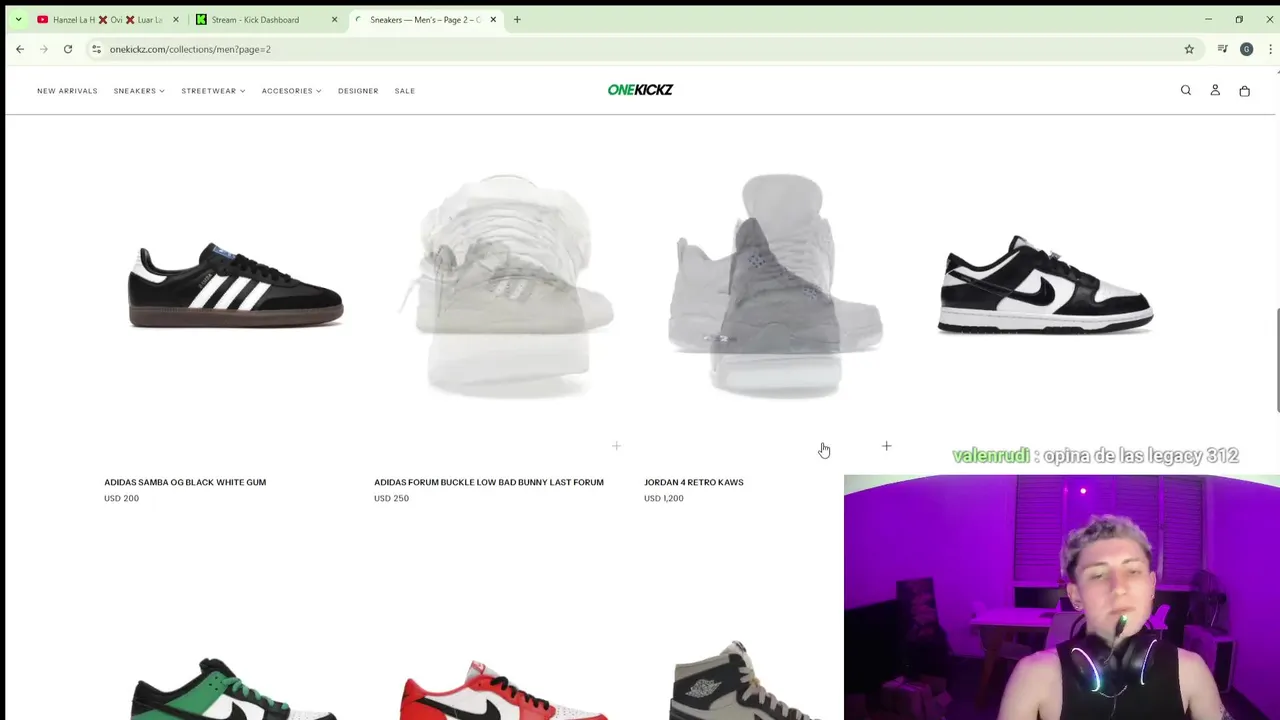This screenshot has width=1280, height=720.
Task: Click the Adidas Forum Buckle shoe image
Action: coord(506,285)
